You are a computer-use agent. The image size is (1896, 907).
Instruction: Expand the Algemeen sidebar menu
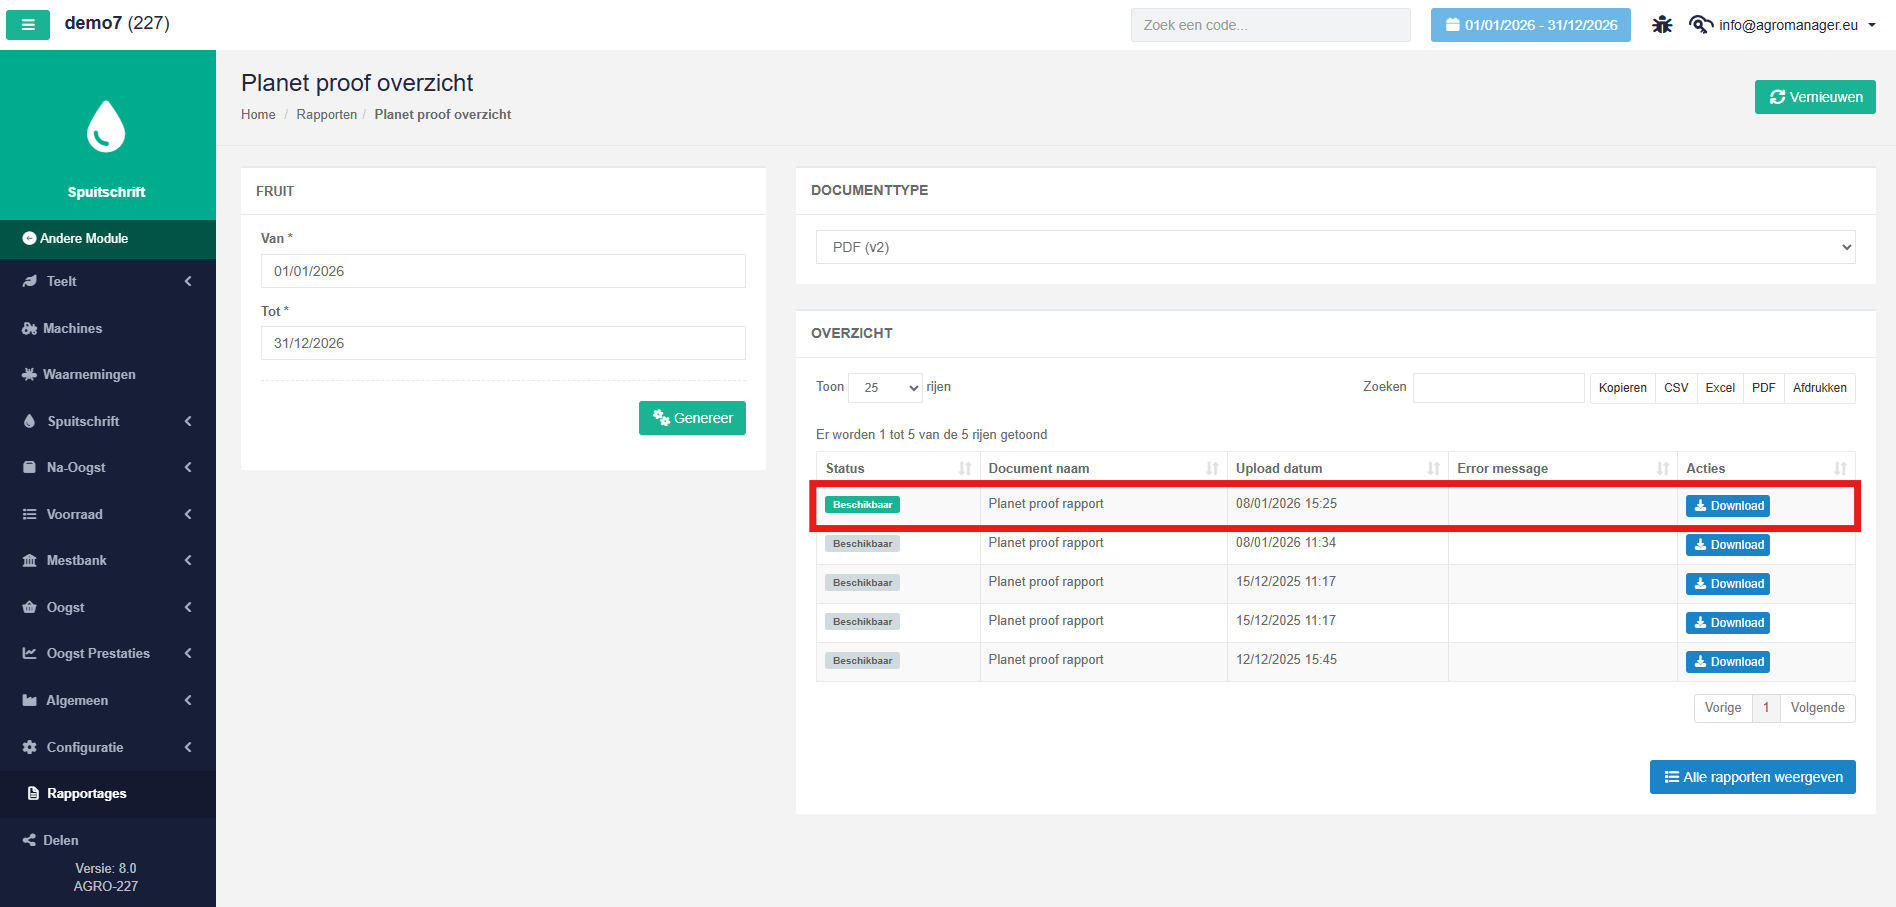click(108, 700)
